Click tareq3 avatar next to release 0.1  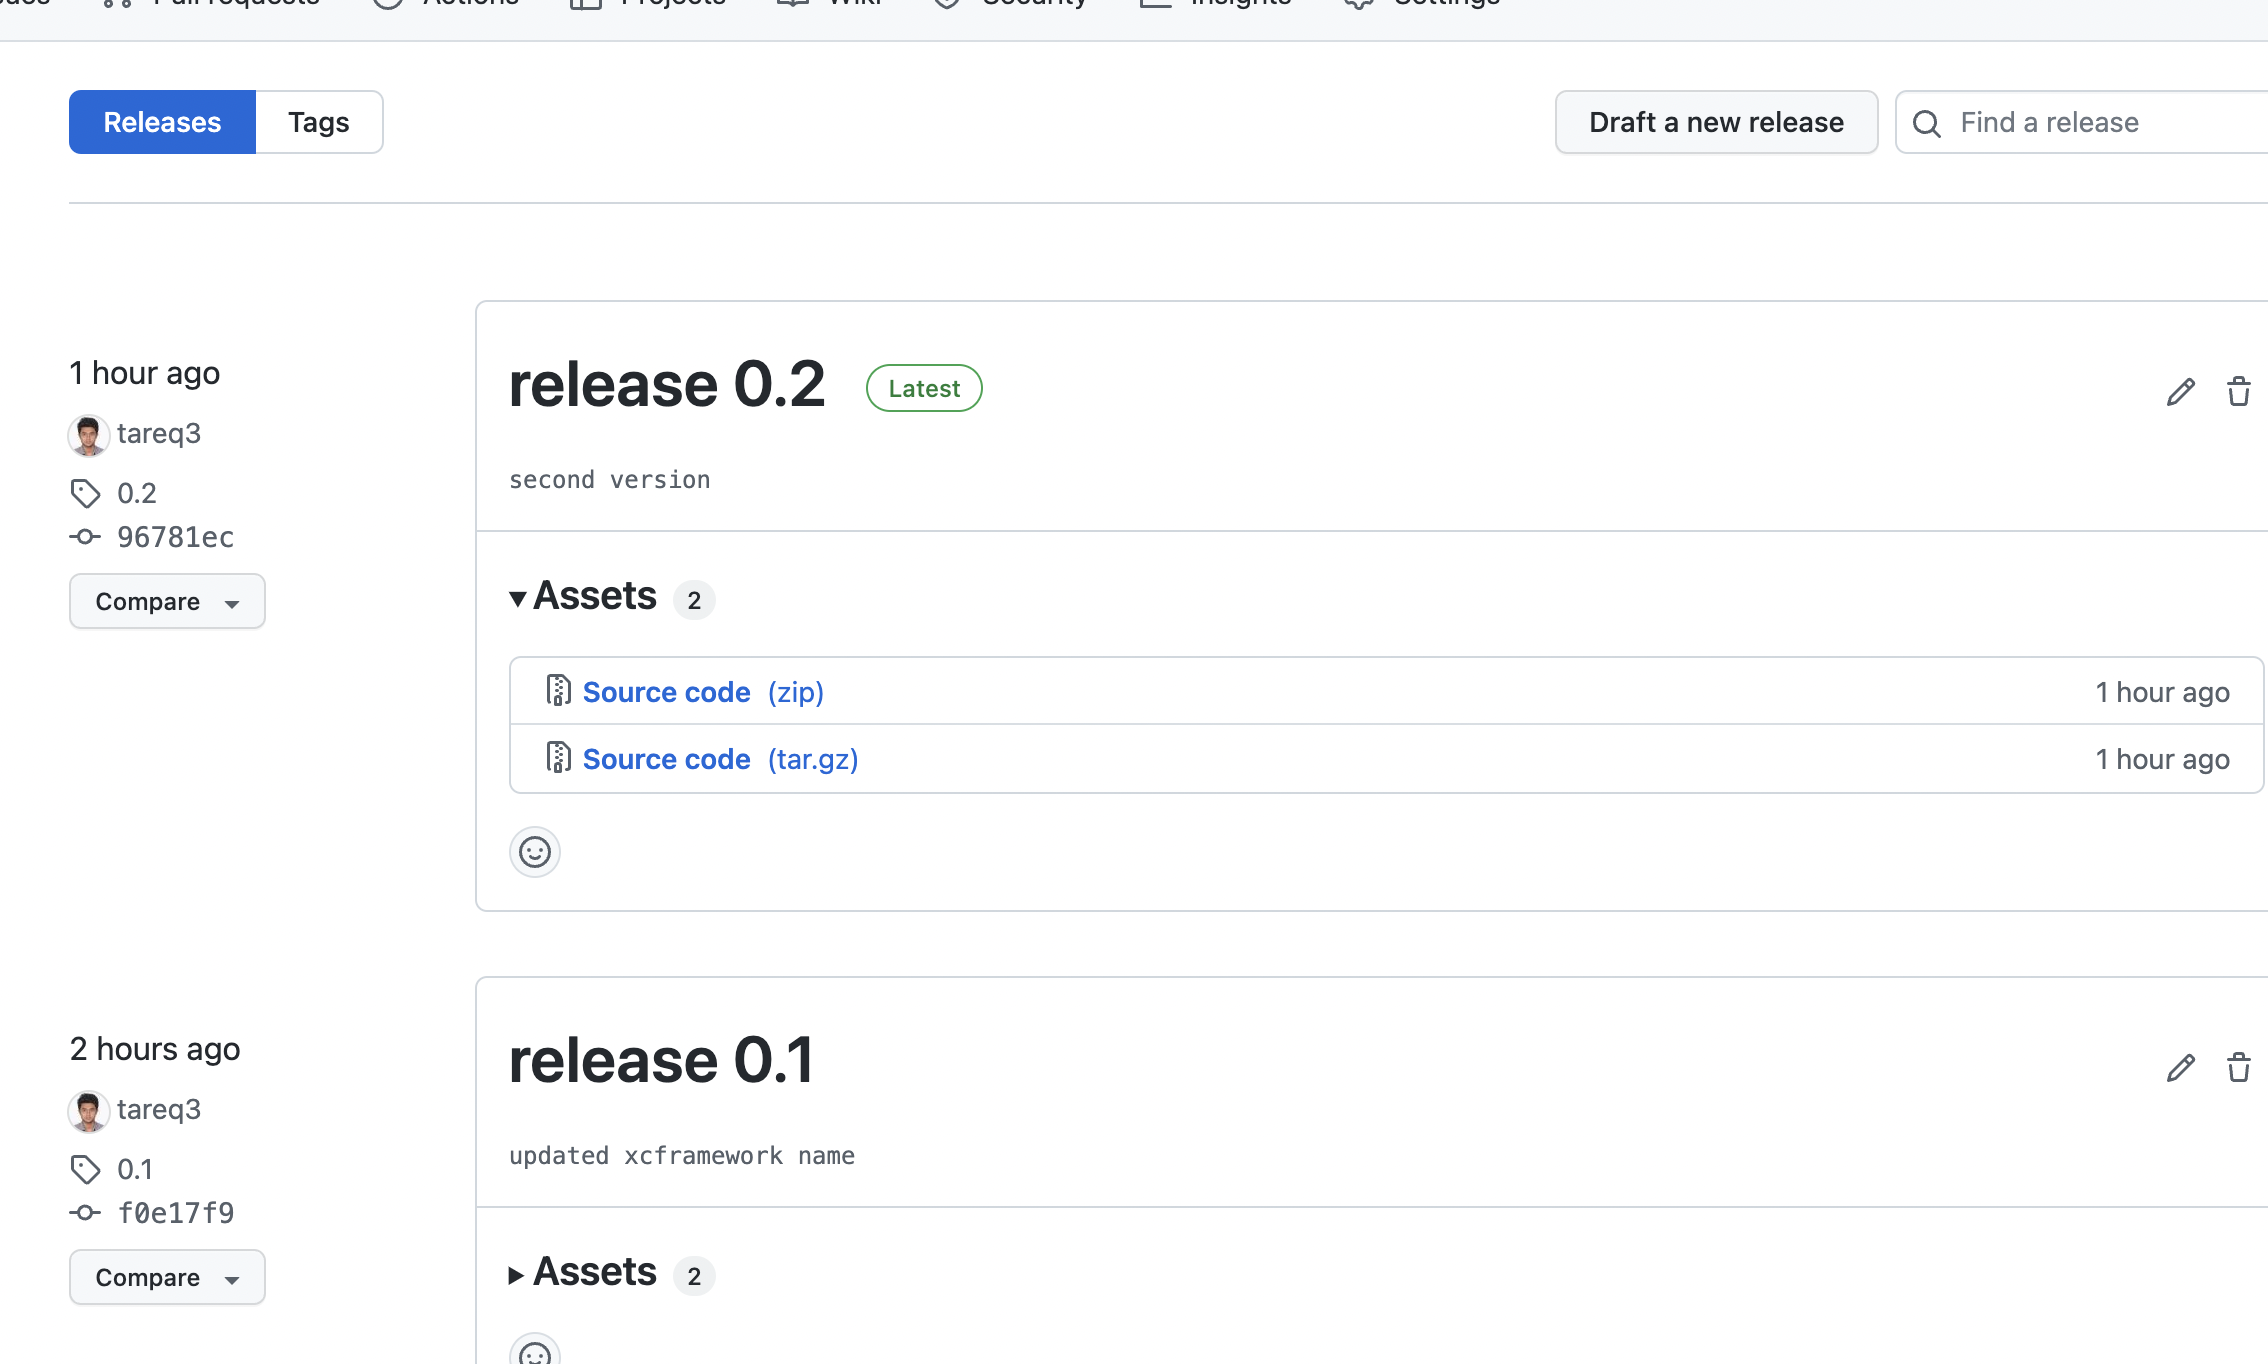[88, 1110]
